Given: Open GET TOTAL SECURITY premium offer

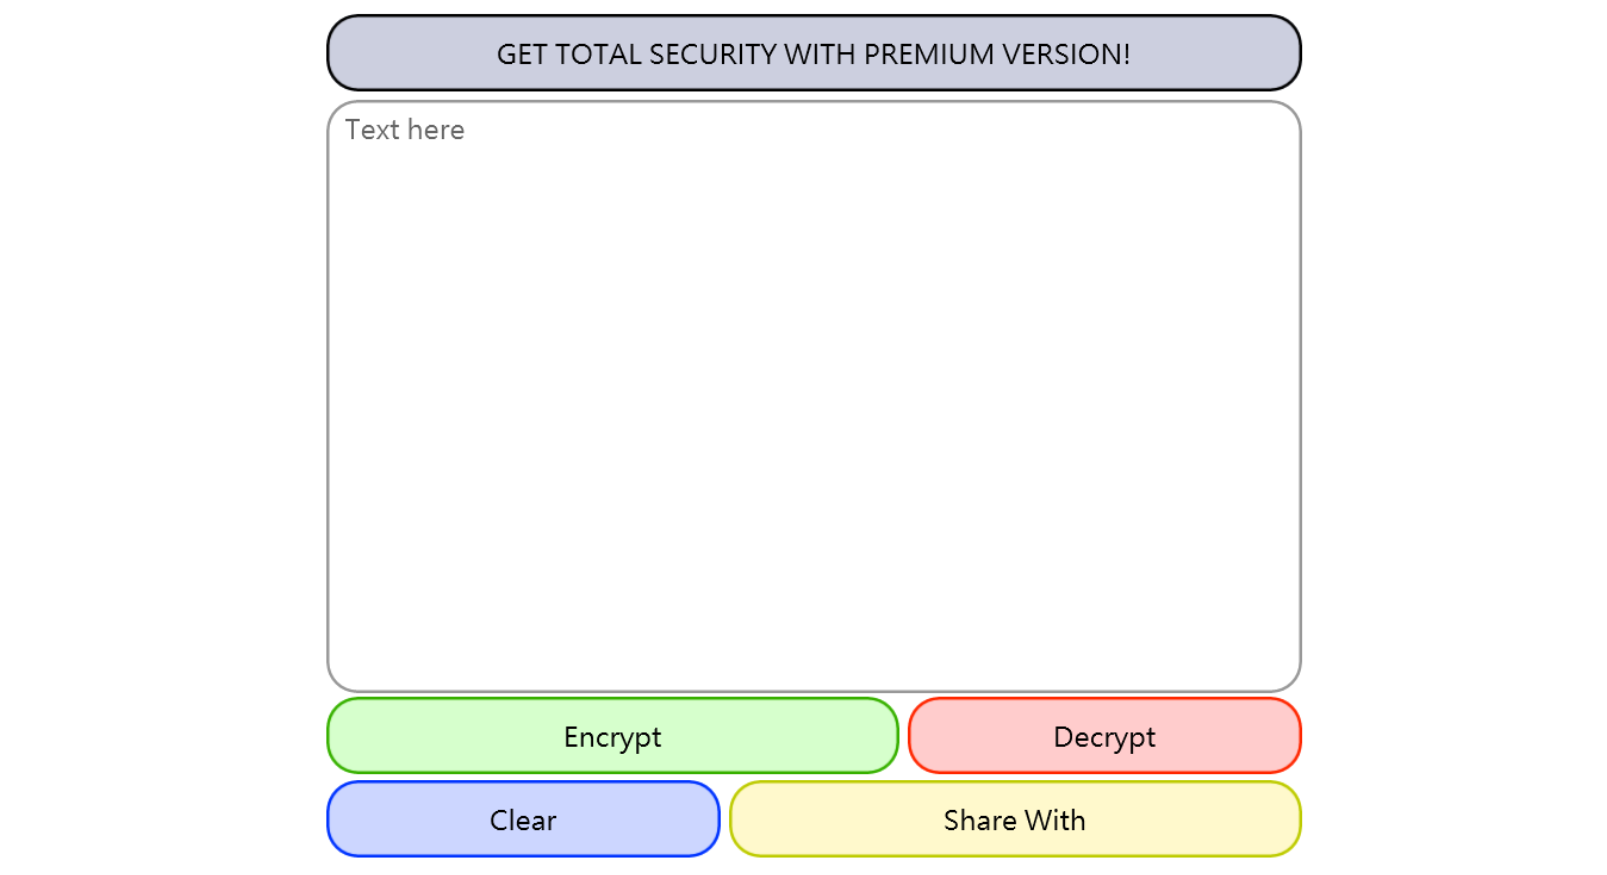Looking at the screenshot, I should pos(813,53).
